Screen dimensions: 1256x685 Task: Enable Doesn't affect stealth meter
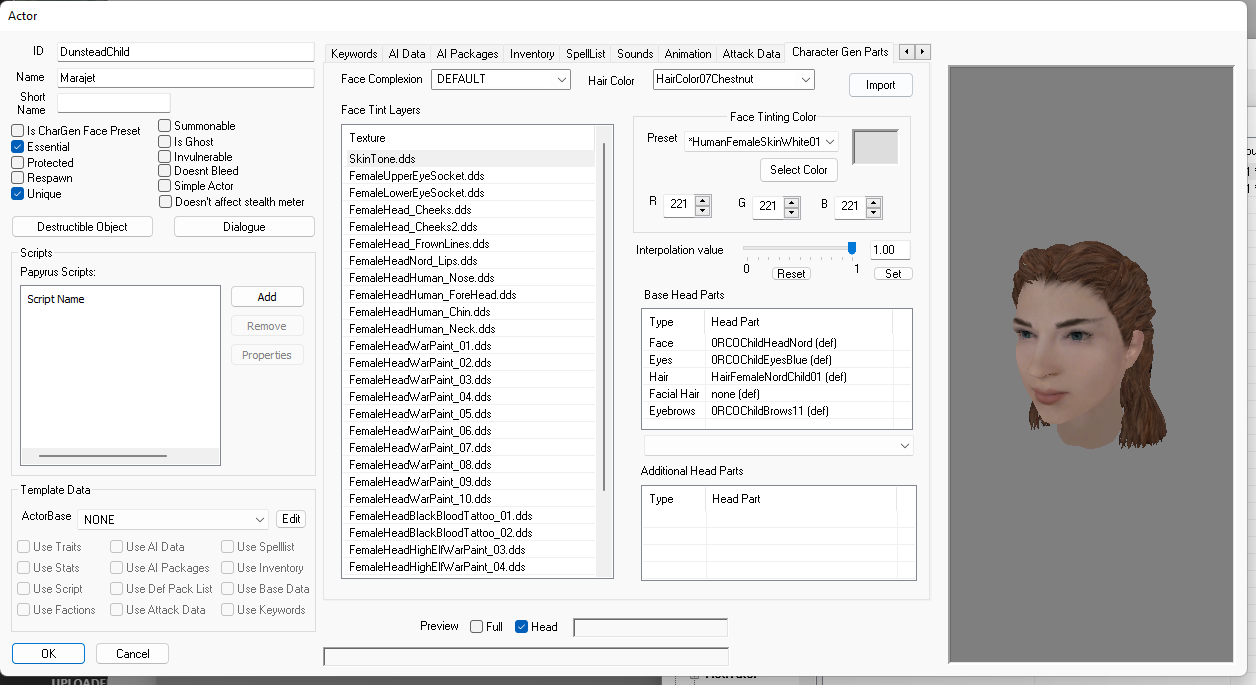click(x=165, y=202)
